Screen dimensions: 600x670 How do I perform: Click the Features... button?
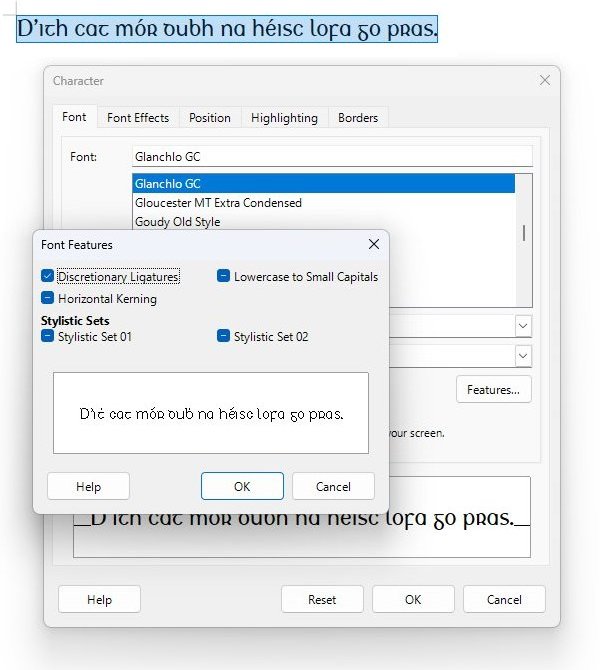click(493, 389)
